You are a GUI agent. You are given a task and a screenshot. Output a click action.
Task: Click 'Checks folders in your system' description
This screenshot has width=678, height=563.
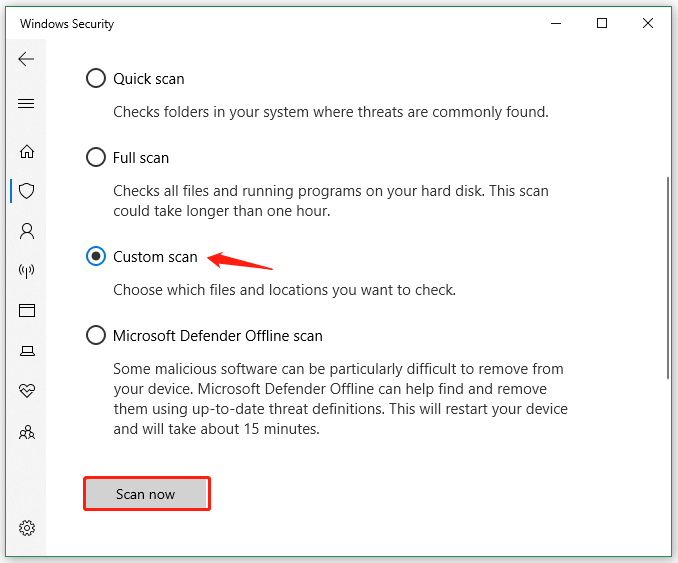point(331,112)
